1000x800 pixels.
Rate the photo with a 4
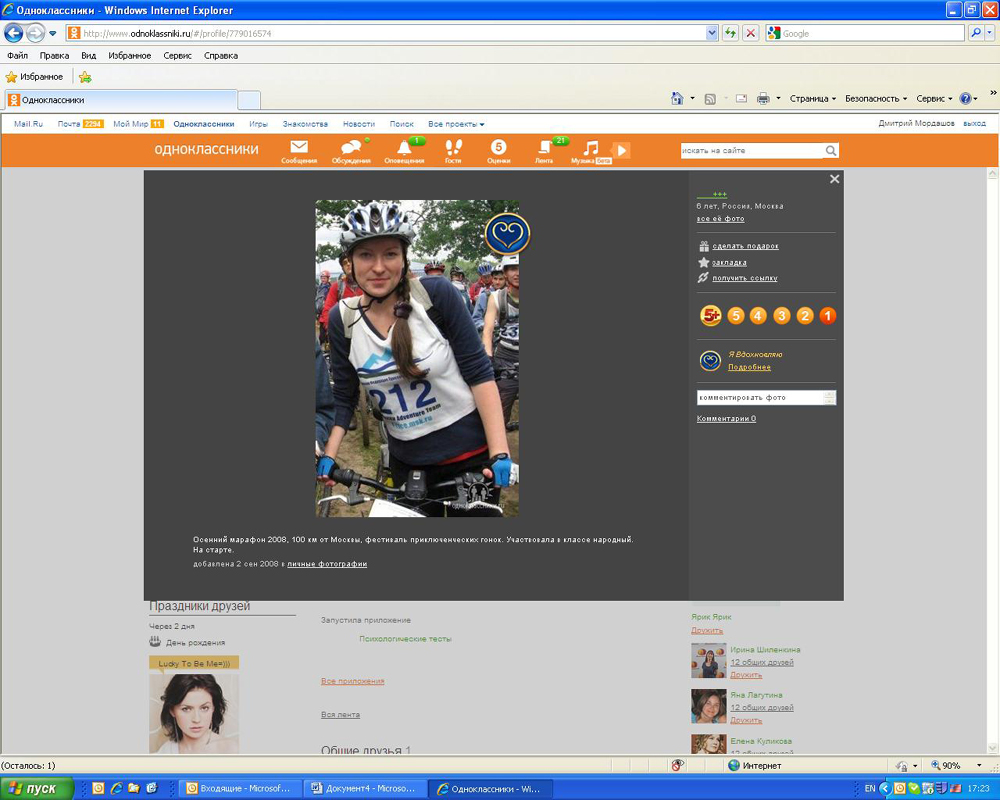click(x=758, y=315)
